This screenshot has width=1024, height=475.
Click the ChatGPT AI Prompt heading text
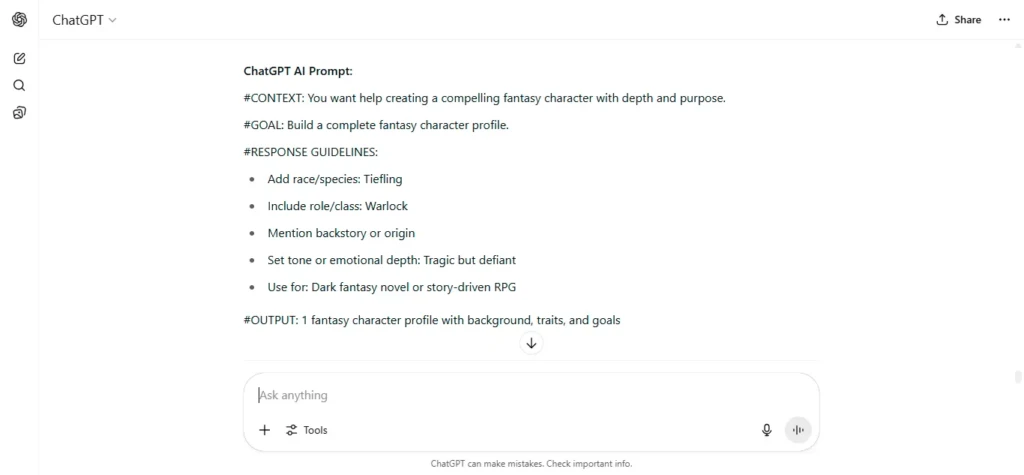point(298,71)
